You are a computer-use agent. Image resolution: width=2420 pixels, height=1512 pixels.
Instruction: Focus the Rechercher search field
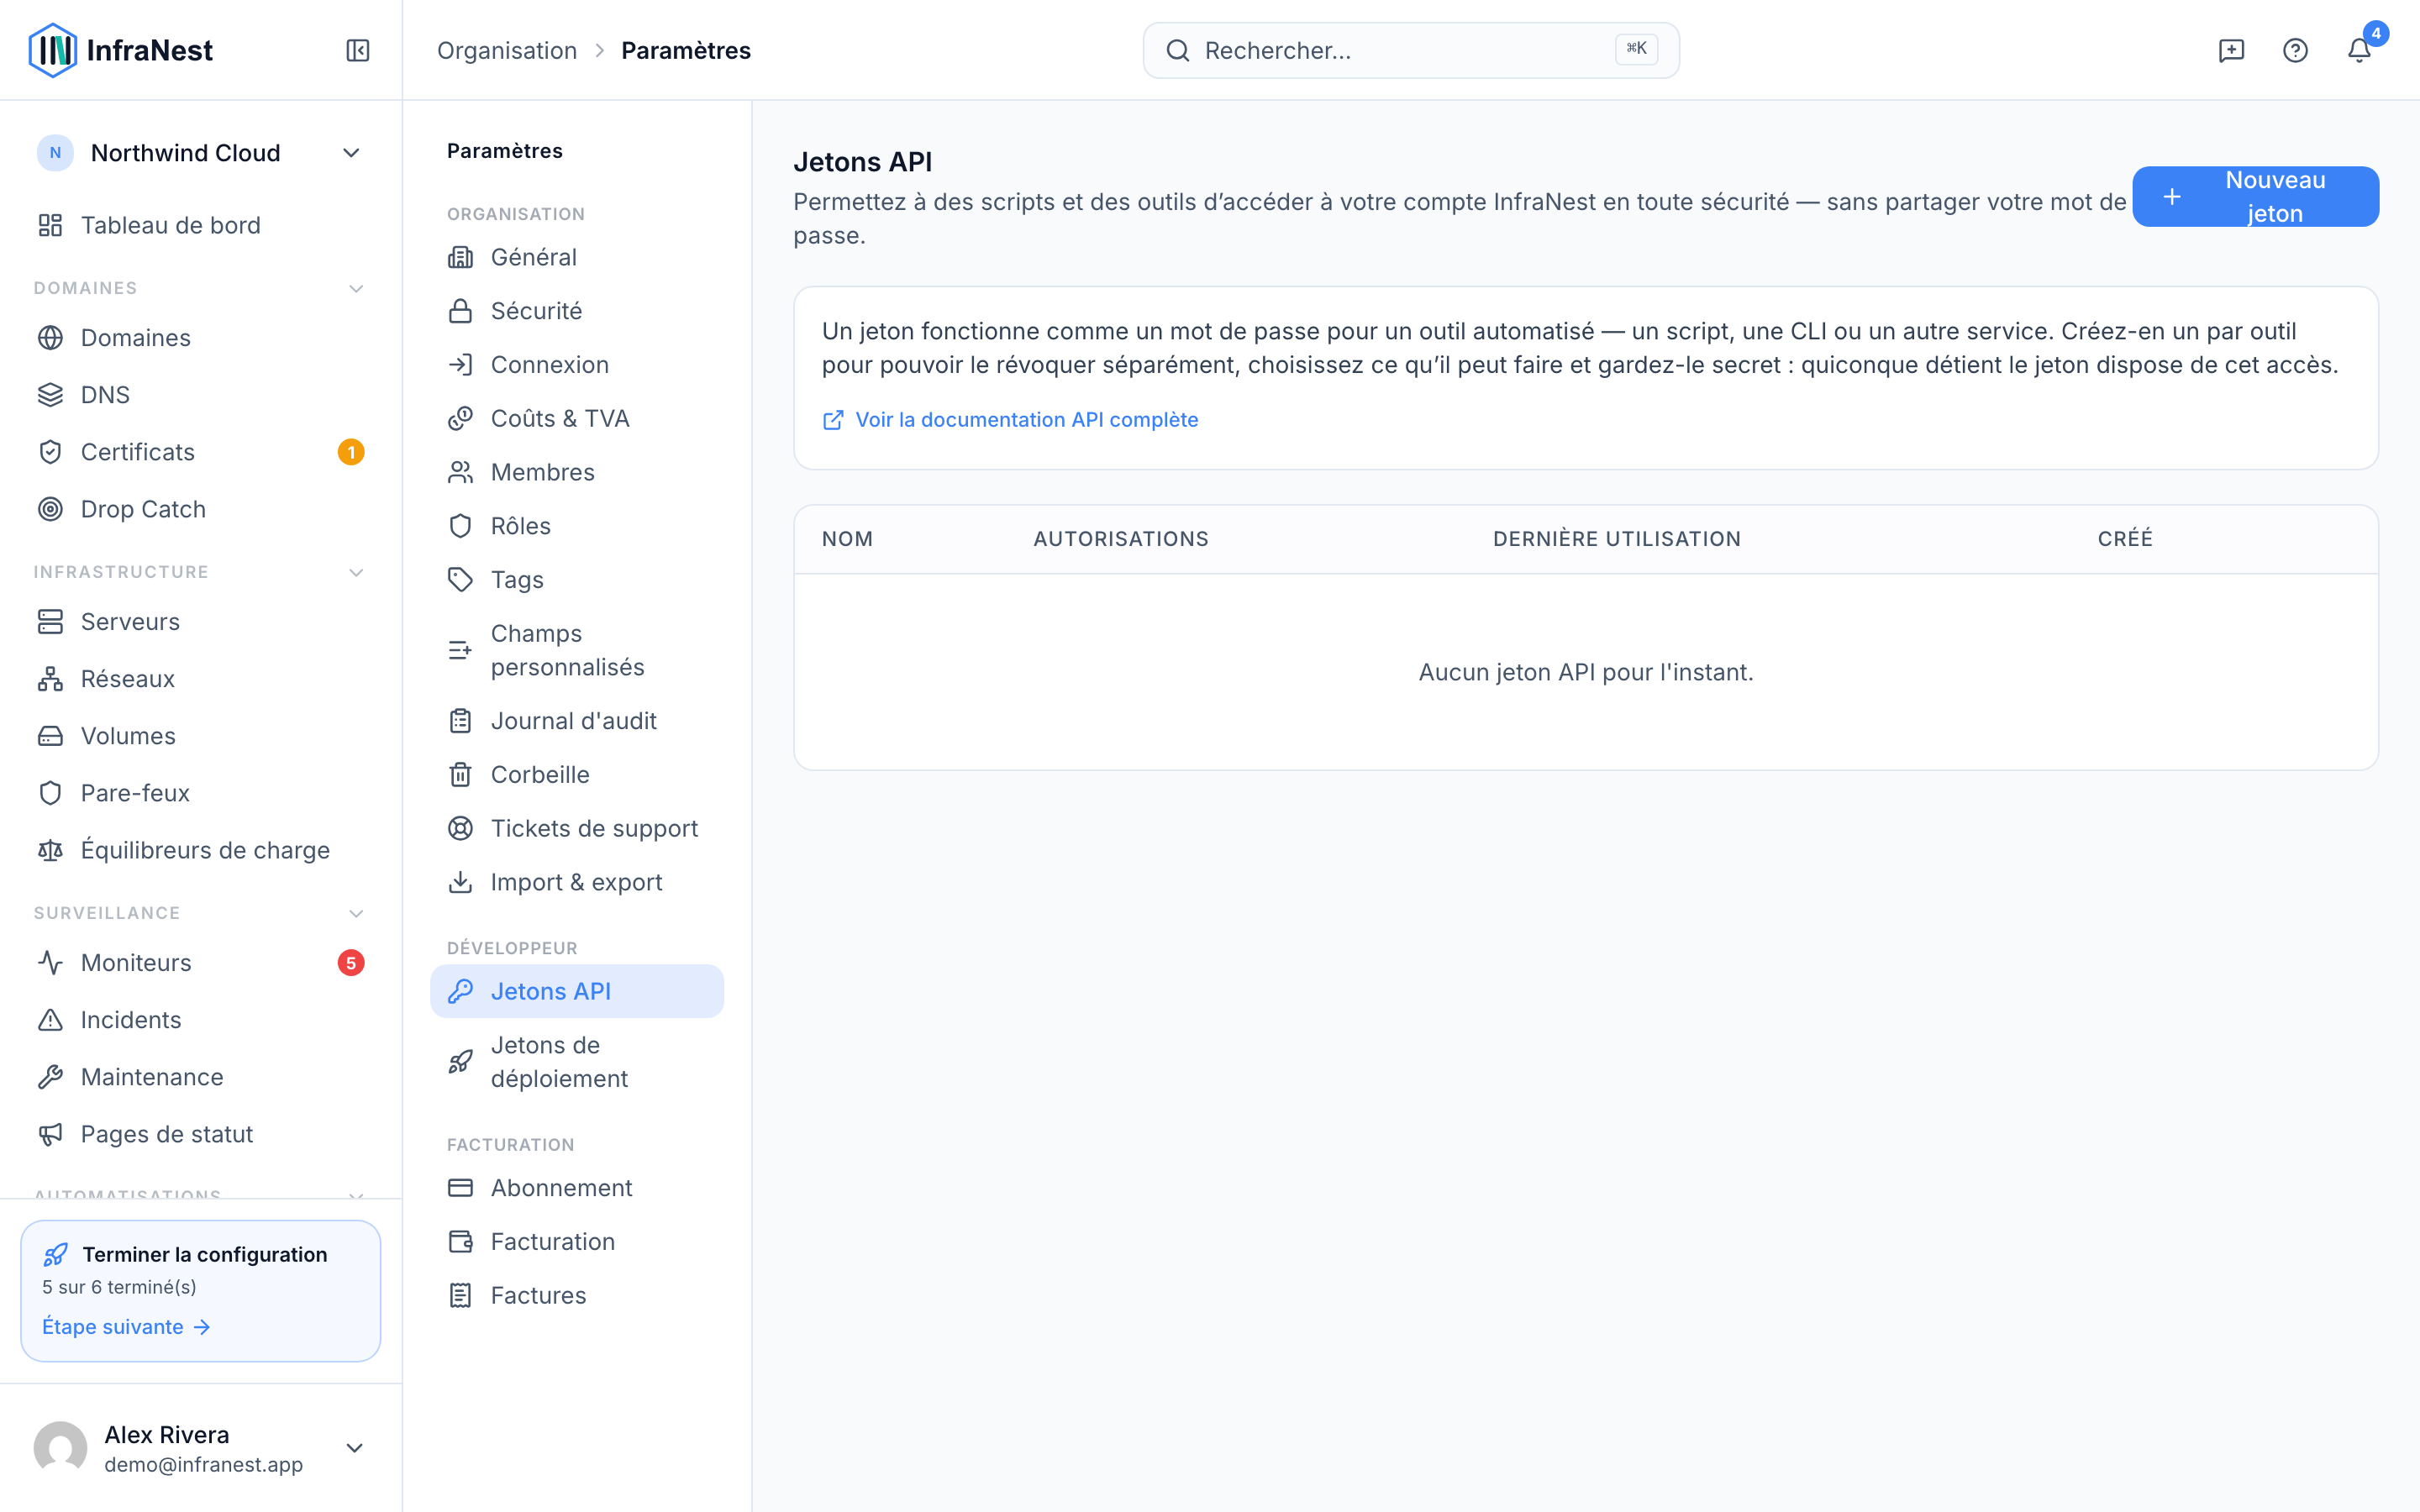click(1411, 50)
